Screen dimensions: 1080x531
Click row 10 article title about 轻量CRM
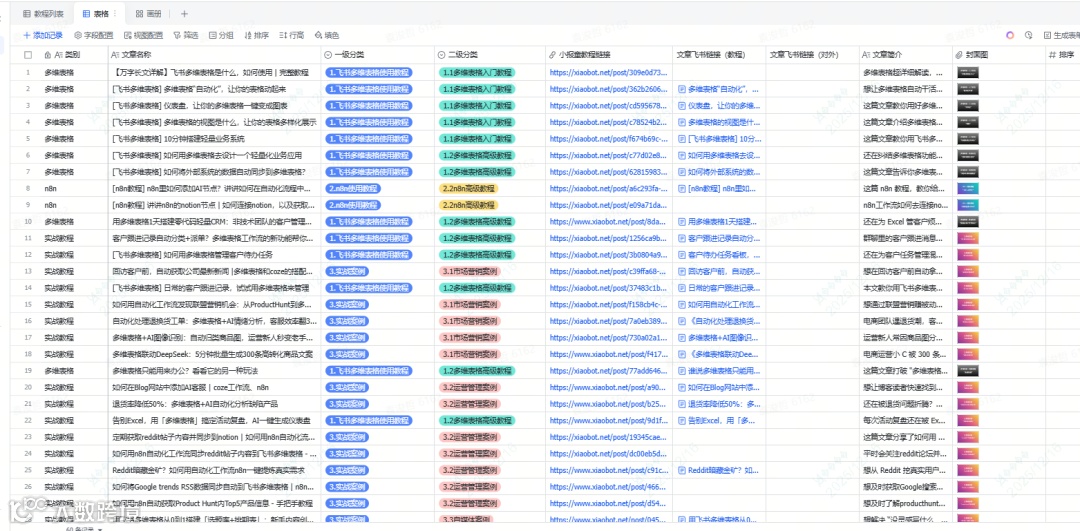coord(213,221)
